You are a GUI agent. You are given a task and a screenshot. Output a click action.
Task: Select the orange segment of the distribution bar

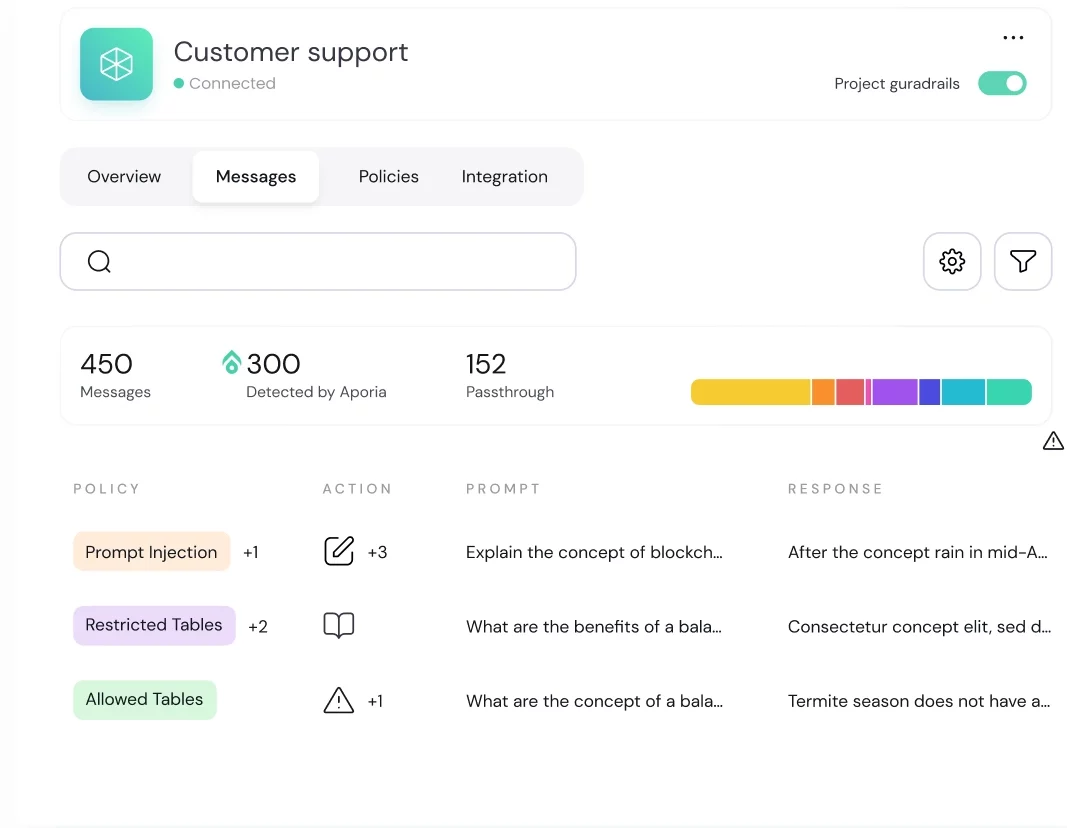pos(823,392)
